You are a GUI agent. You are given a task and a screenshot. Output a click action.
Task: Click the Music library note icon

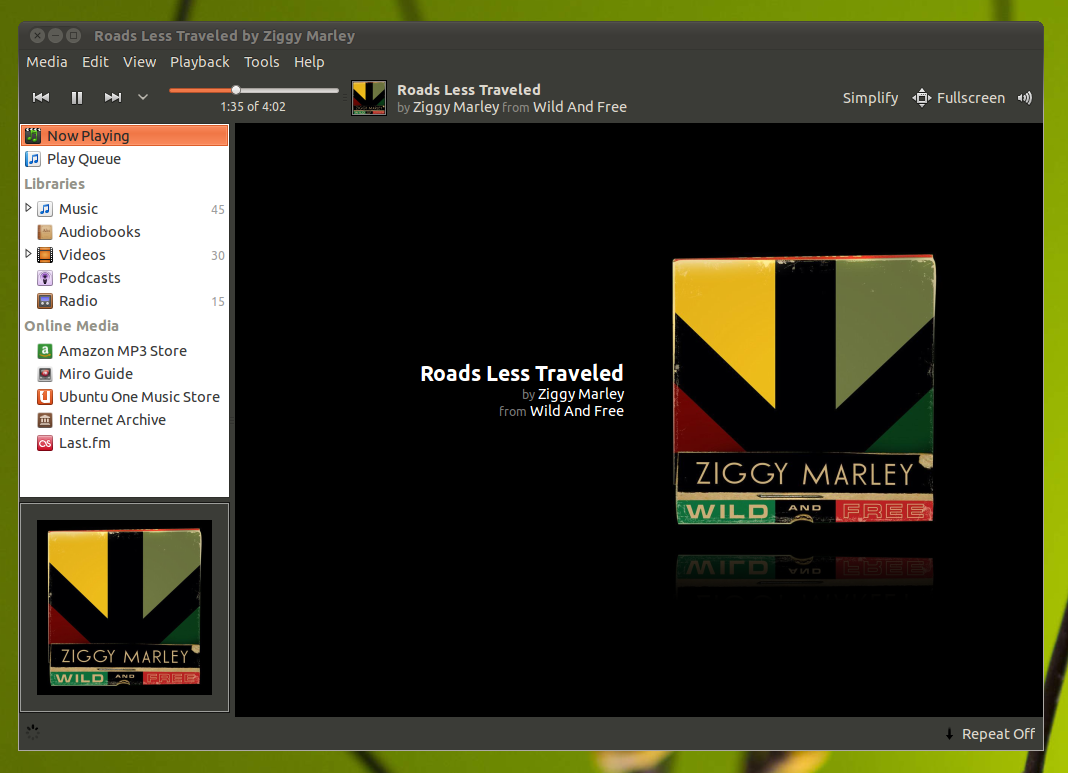(x=45, y=209)
